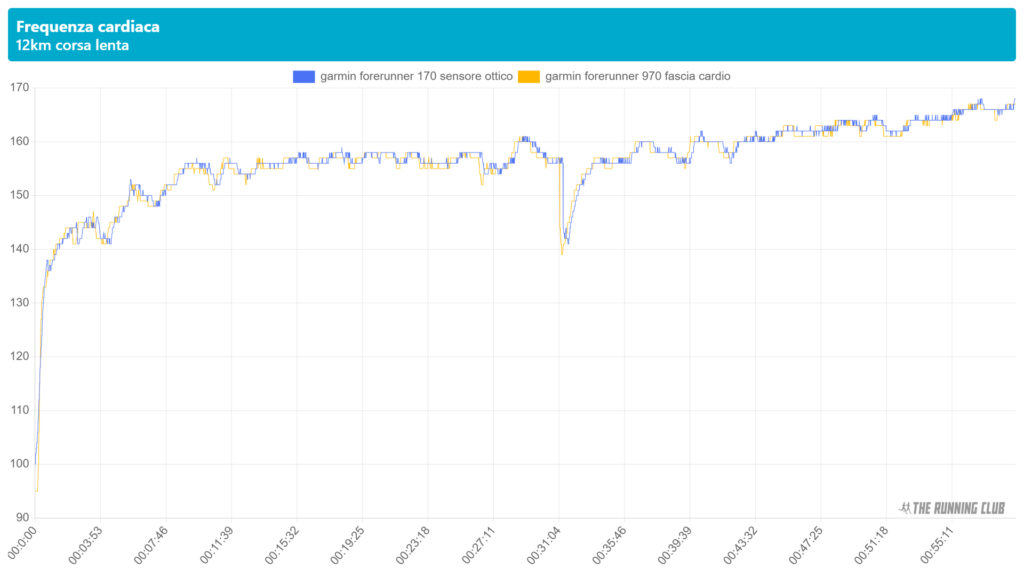This screenshot has width=1024, height=576.
Task: Click the y-axis value 140
Action: coord(20,249)
